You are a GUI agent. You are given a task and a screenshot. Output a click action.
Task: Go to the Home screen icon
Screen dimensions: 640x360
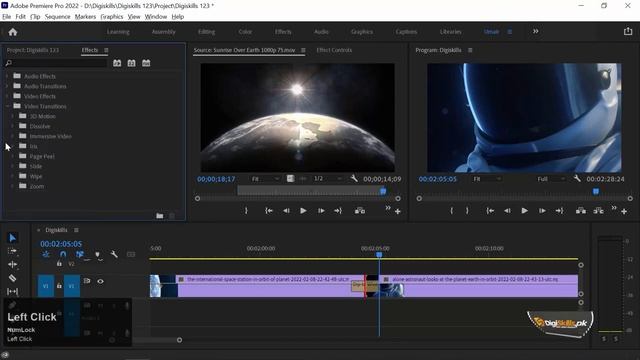click(13, 32)
